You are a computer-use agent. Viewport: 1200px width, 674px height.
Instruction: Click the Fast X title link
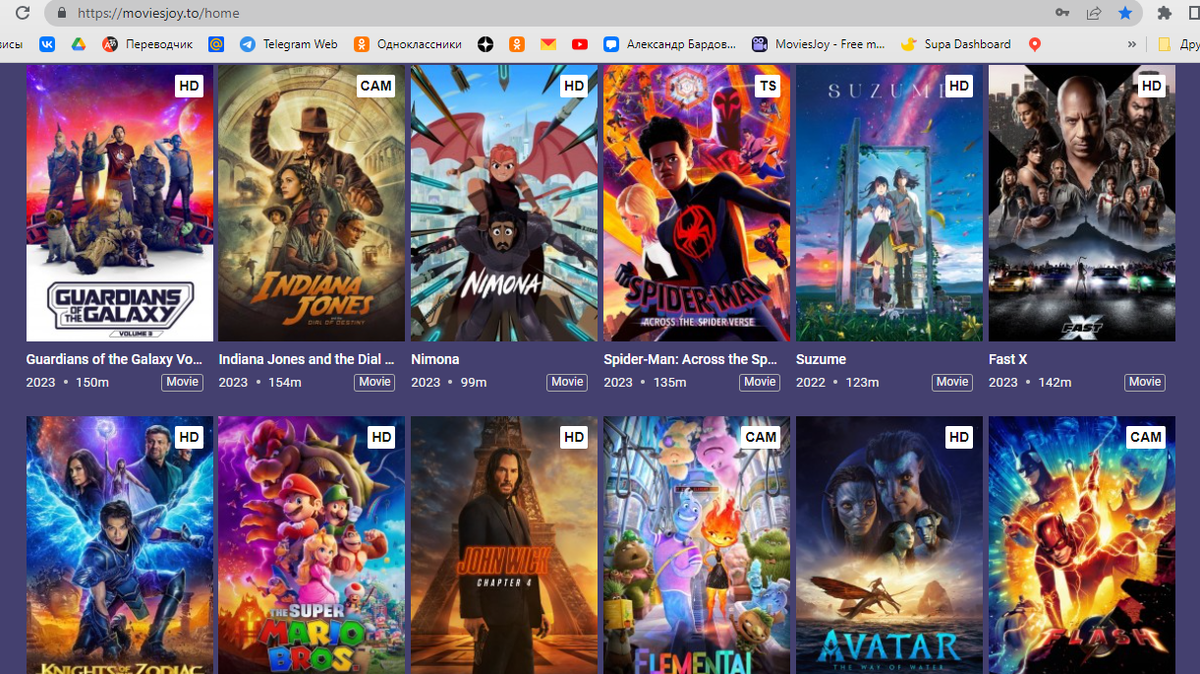[1008, 359]
